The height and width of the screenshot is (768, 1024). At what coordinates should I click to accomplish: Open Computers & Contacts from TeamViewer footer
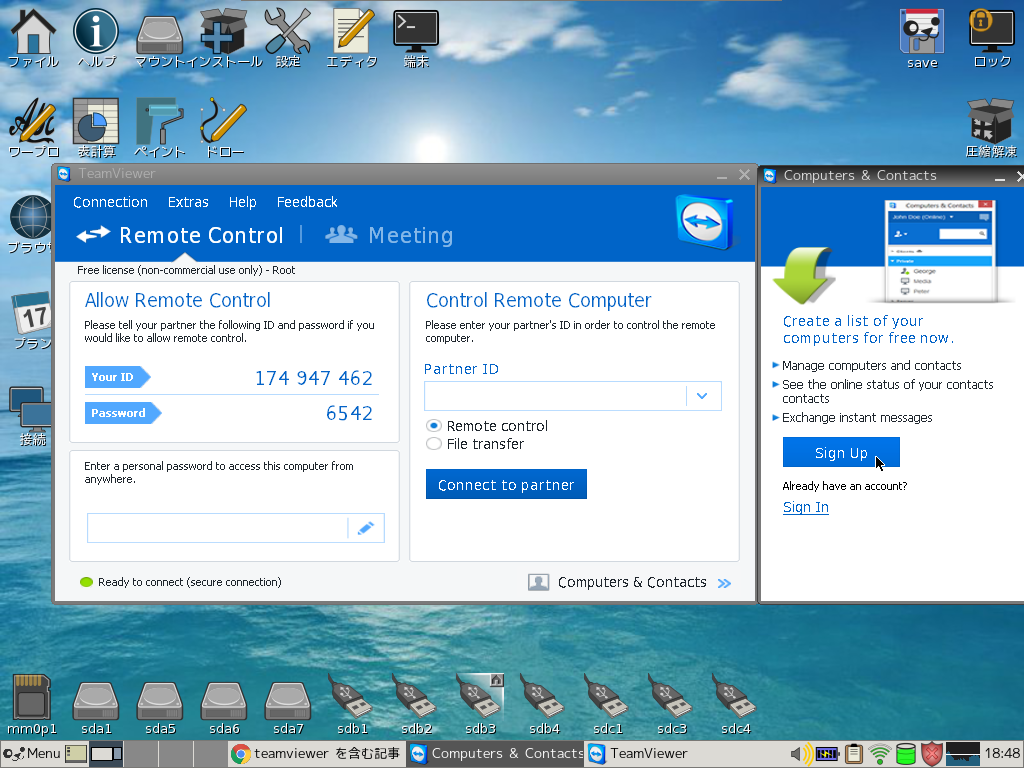(629, 583)
